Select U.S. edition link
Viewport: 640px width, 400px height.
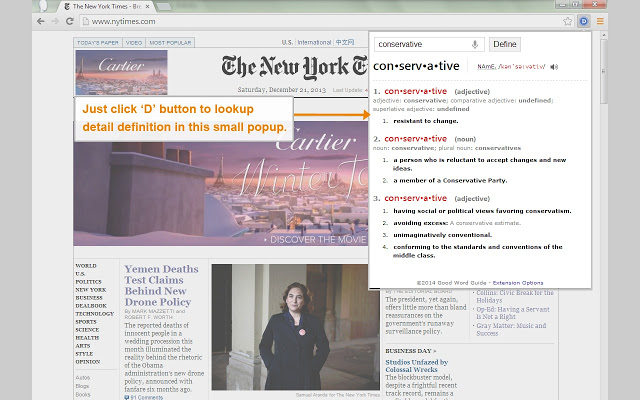coord(287,42)
